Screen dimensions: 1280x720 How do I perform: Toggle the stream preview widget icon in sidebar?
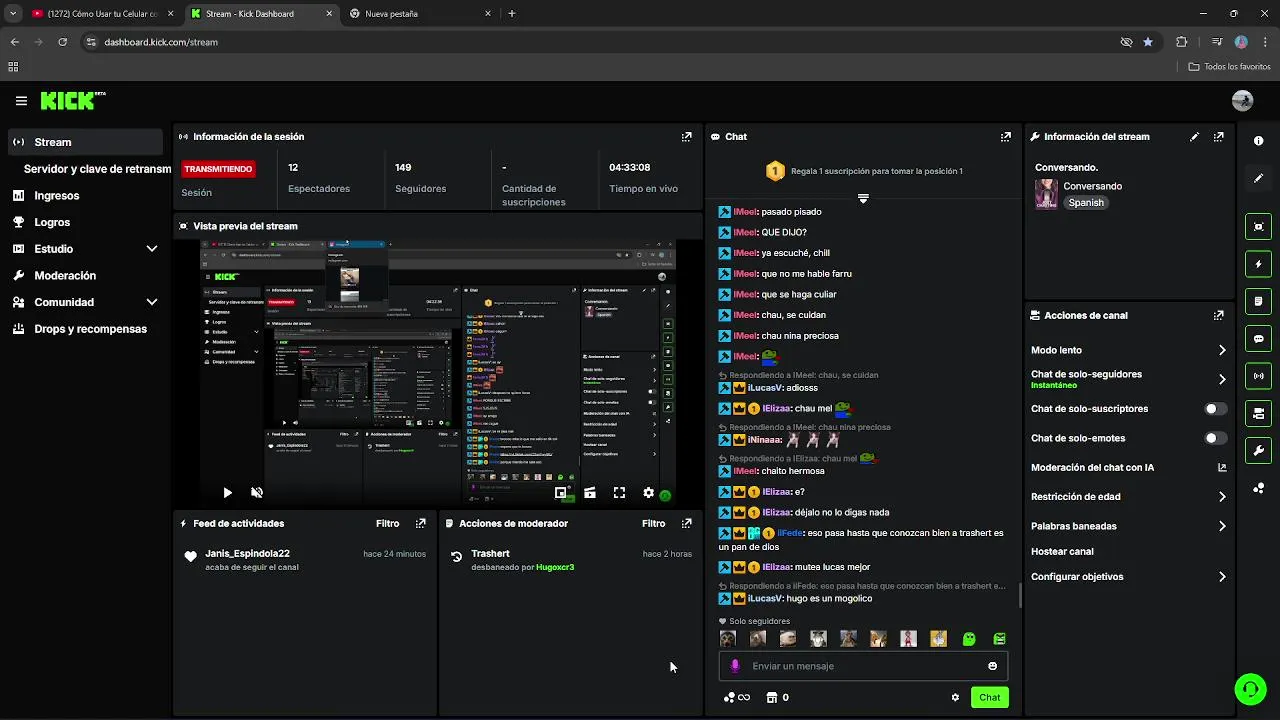(x=1258, y=227)
